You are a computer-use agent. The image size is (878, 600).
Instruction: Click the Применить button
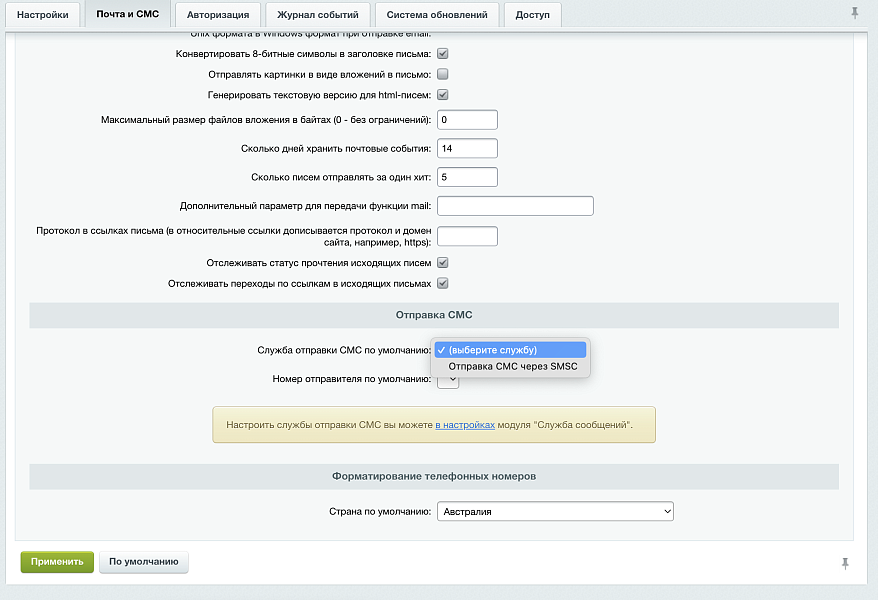[x=55, y=561]
